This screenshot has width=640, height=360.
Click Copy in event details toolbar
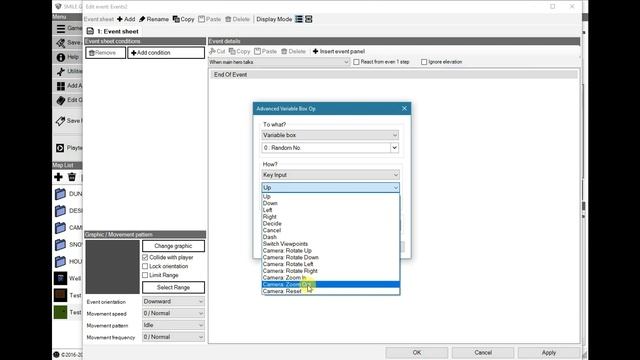point(240,51)
